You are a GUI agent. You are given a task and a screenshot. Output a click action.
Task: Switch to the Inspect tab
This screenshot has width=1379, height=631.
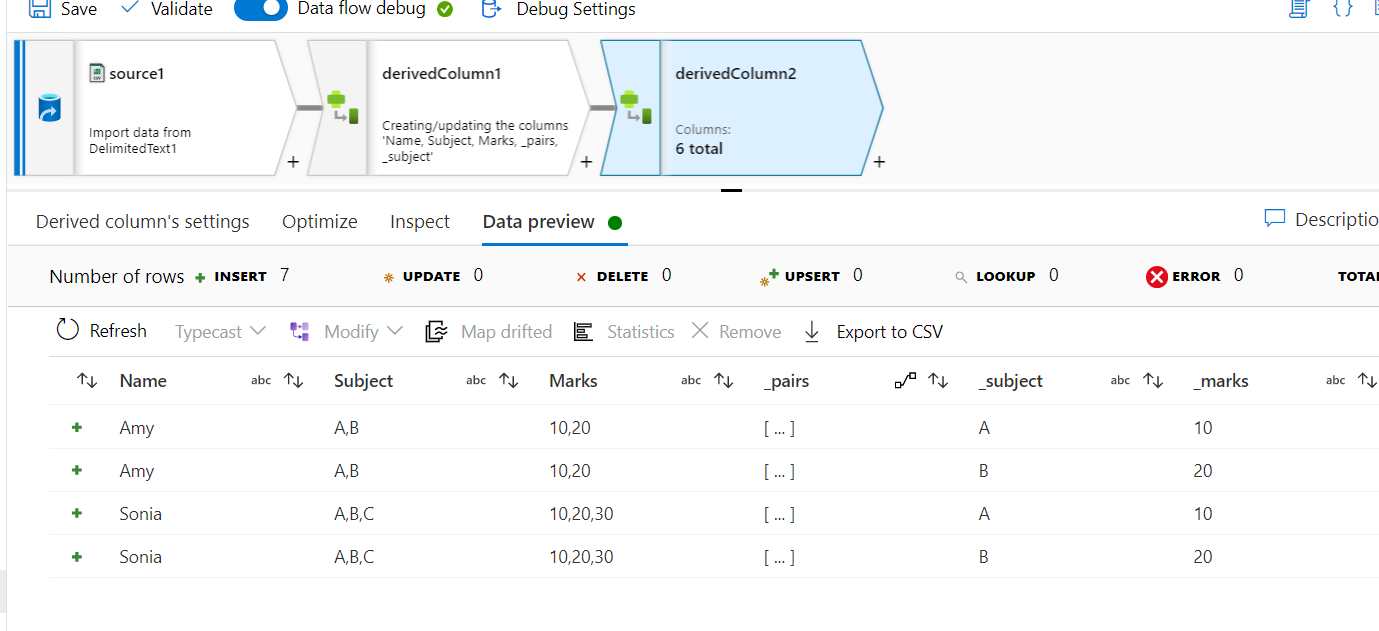tap(420, 222)
